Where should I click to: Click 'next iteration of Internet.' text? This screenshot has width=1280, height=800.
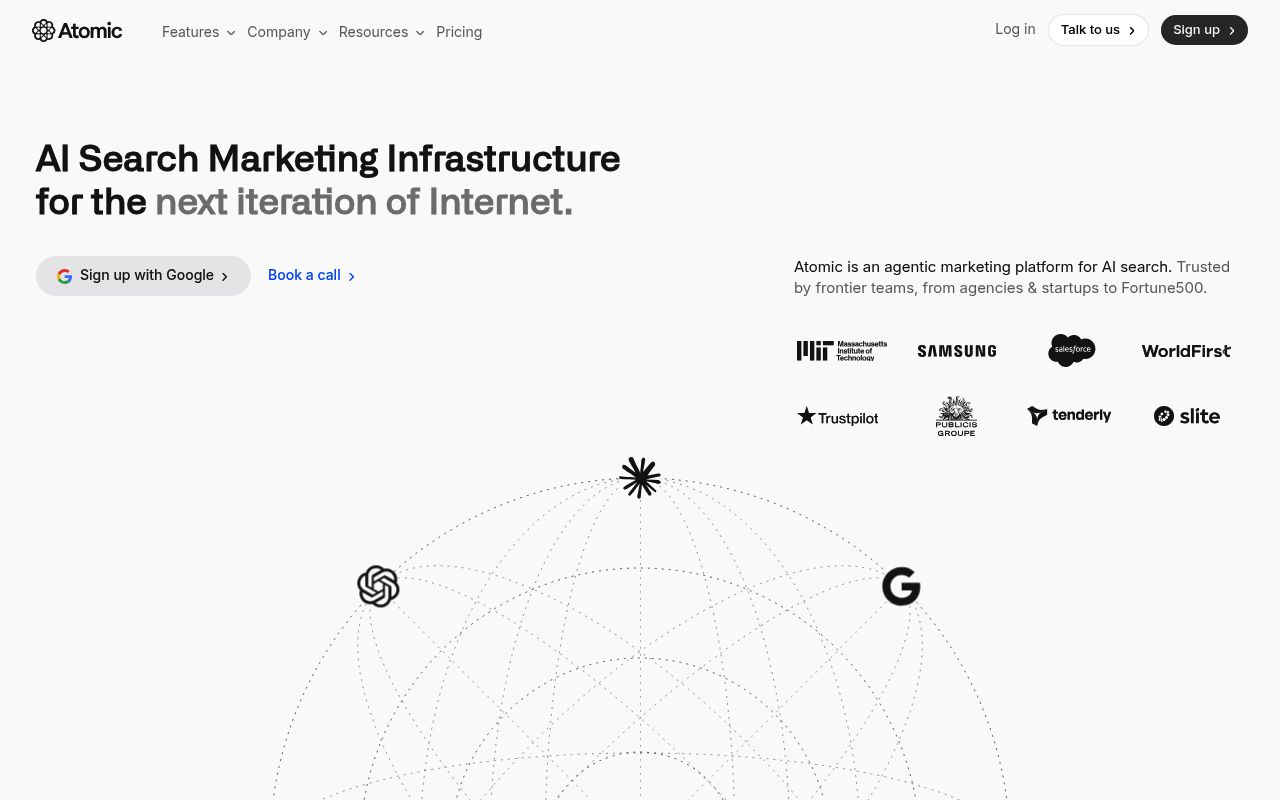364,202
